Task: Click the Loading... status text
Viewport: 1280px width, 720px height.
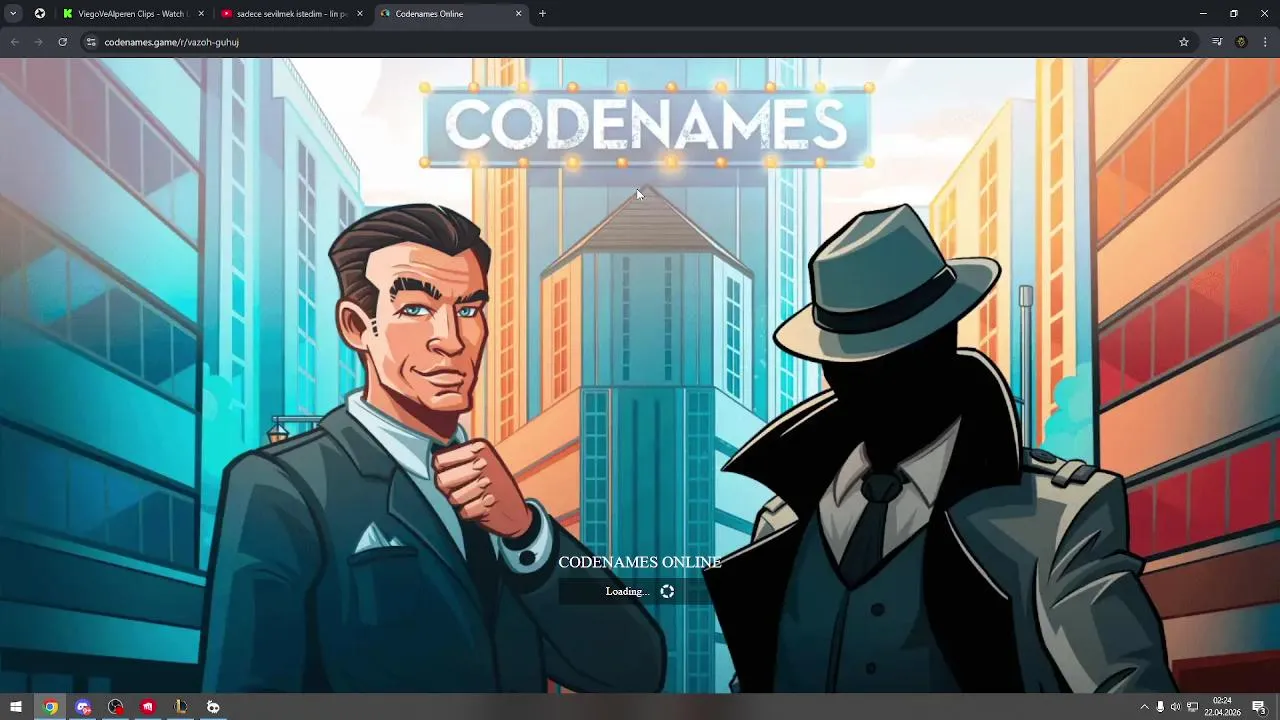Action: [627, 592]
